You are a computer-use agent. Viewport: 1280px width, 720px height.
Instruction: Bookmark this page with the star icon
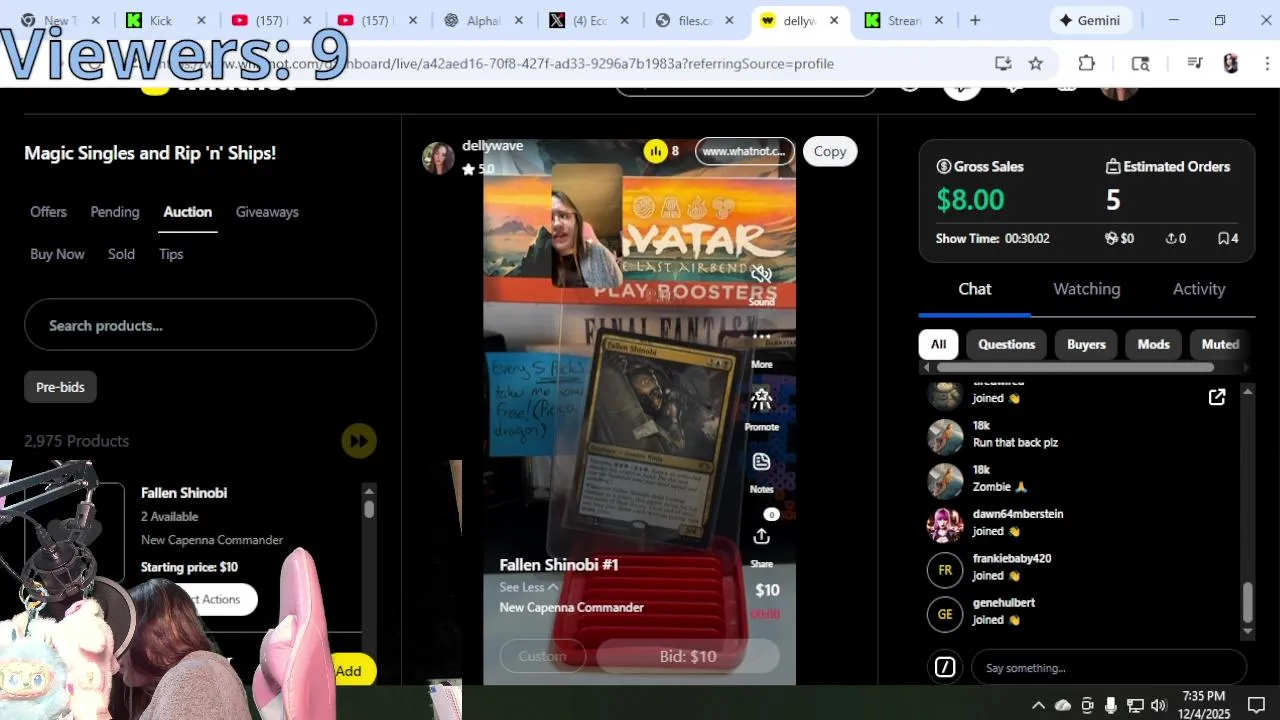(x=1036, y=63)
